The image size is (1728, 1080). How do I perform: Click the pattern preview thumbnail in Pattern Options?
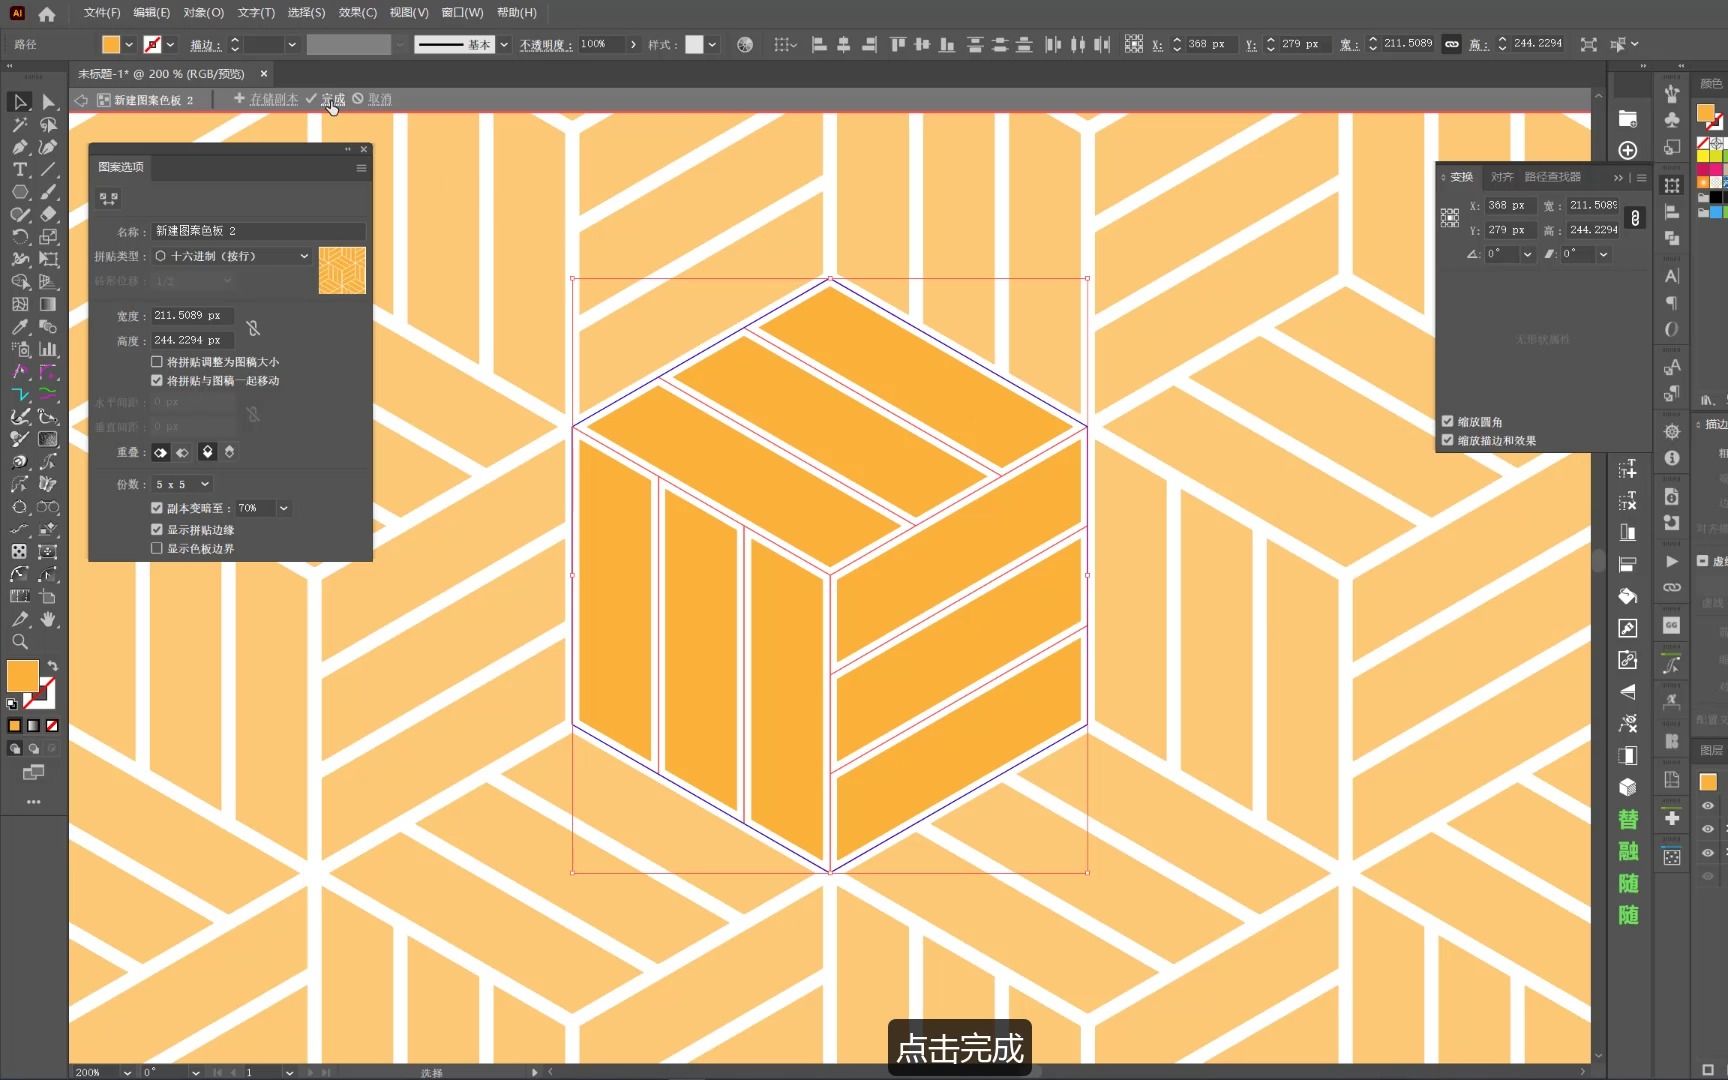(342, 270)
